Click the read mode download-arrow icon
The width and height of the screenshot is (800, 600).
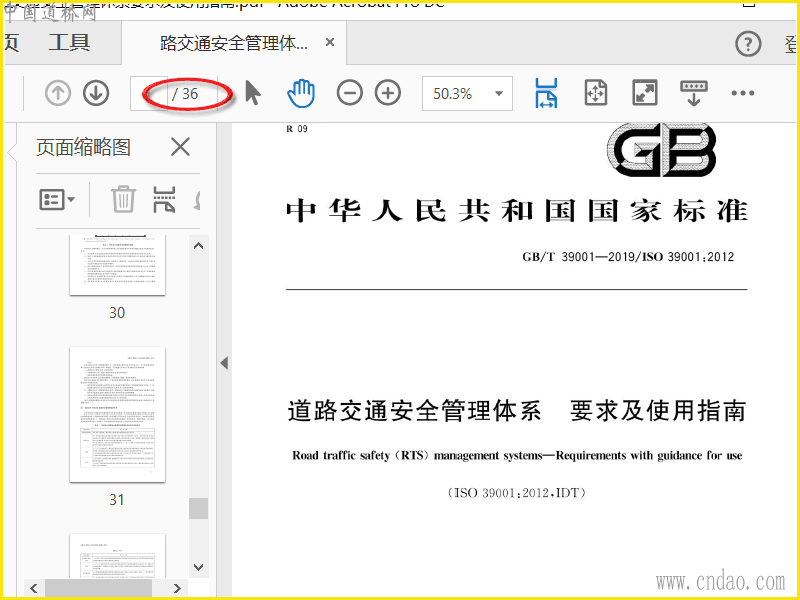pyautogui.click(x=694, y=93)
